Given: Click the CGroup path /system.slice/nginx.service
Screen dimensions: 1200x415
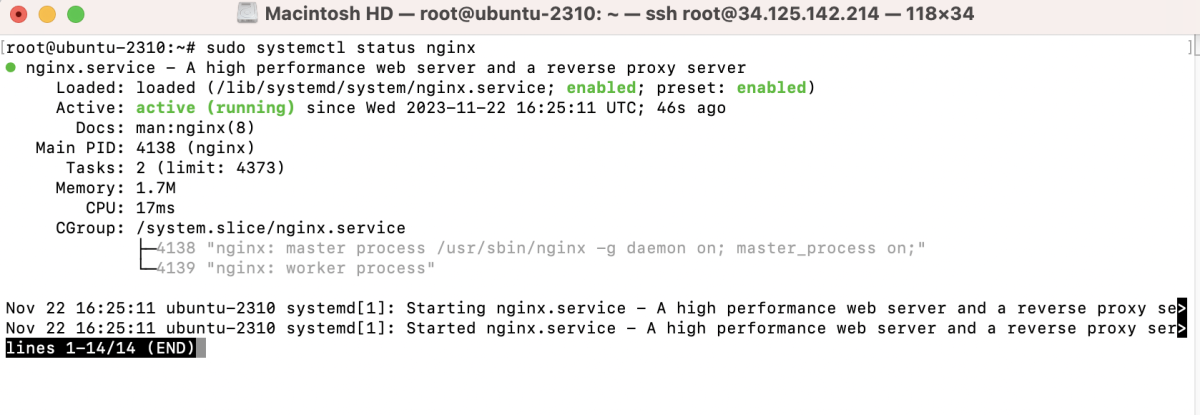Looking at the screenshot, I should click(x=270, y=228).
